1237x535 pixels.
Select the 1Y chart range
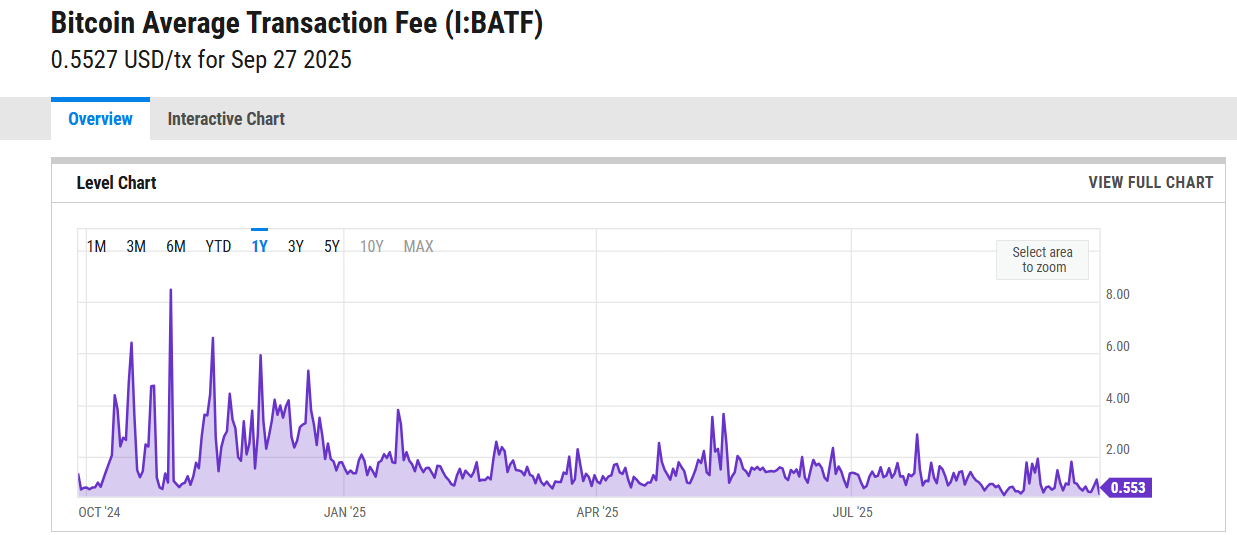(x=259, y=246)
